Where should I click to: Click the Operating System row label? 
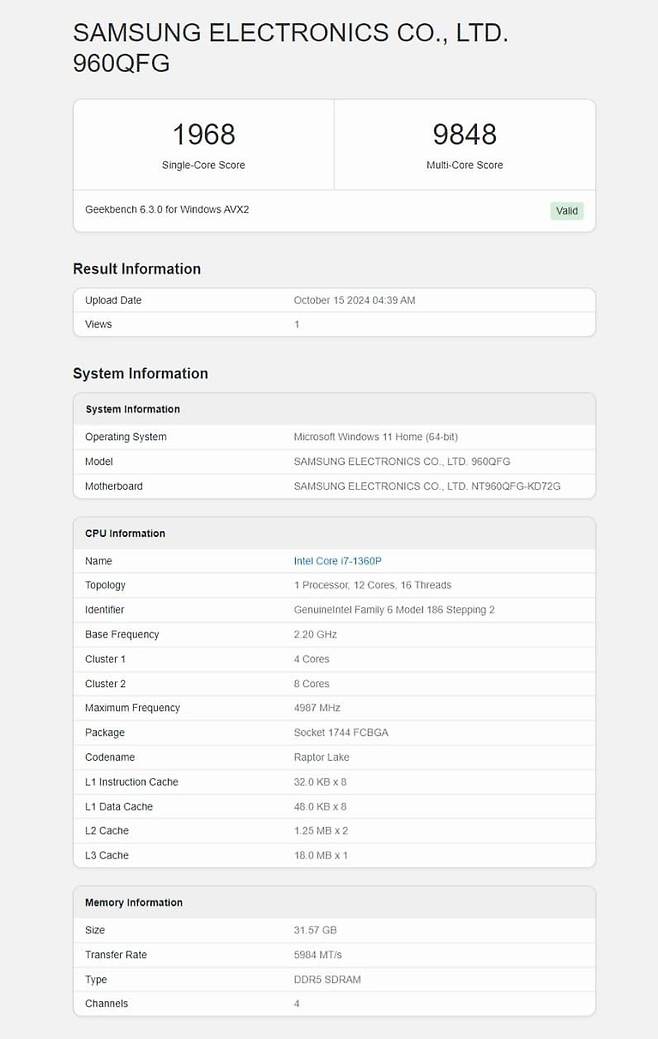click(x=126, y=437)
